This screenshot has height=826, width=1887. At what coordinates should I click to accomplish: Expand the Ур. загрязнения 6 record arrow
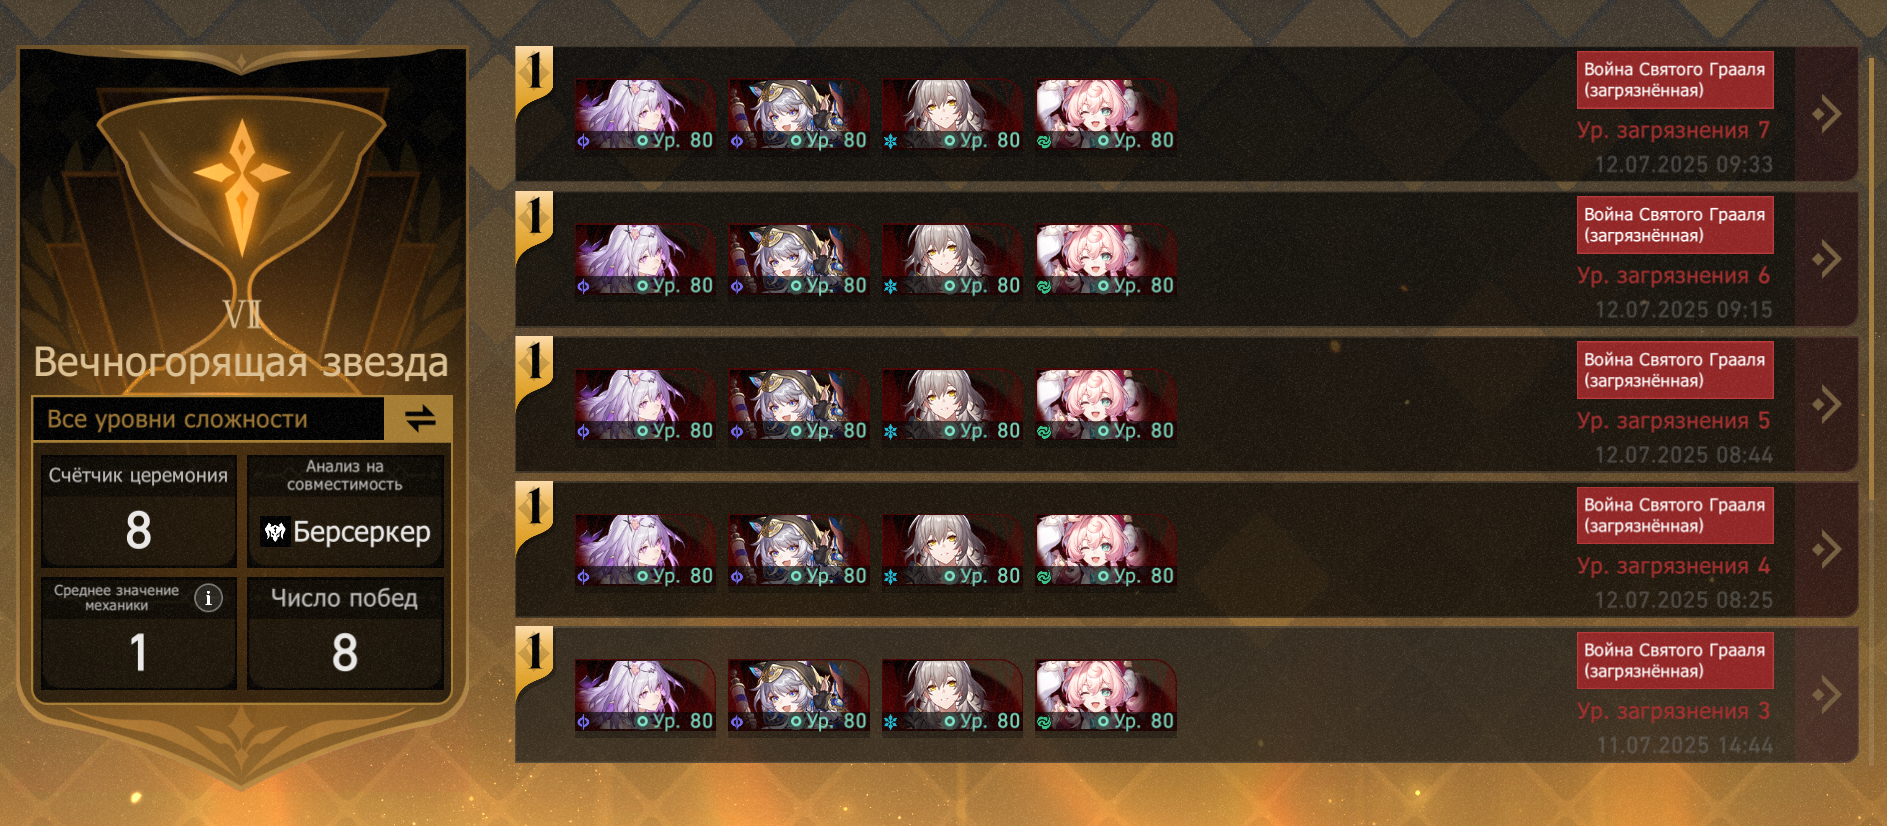(1827, 259)
